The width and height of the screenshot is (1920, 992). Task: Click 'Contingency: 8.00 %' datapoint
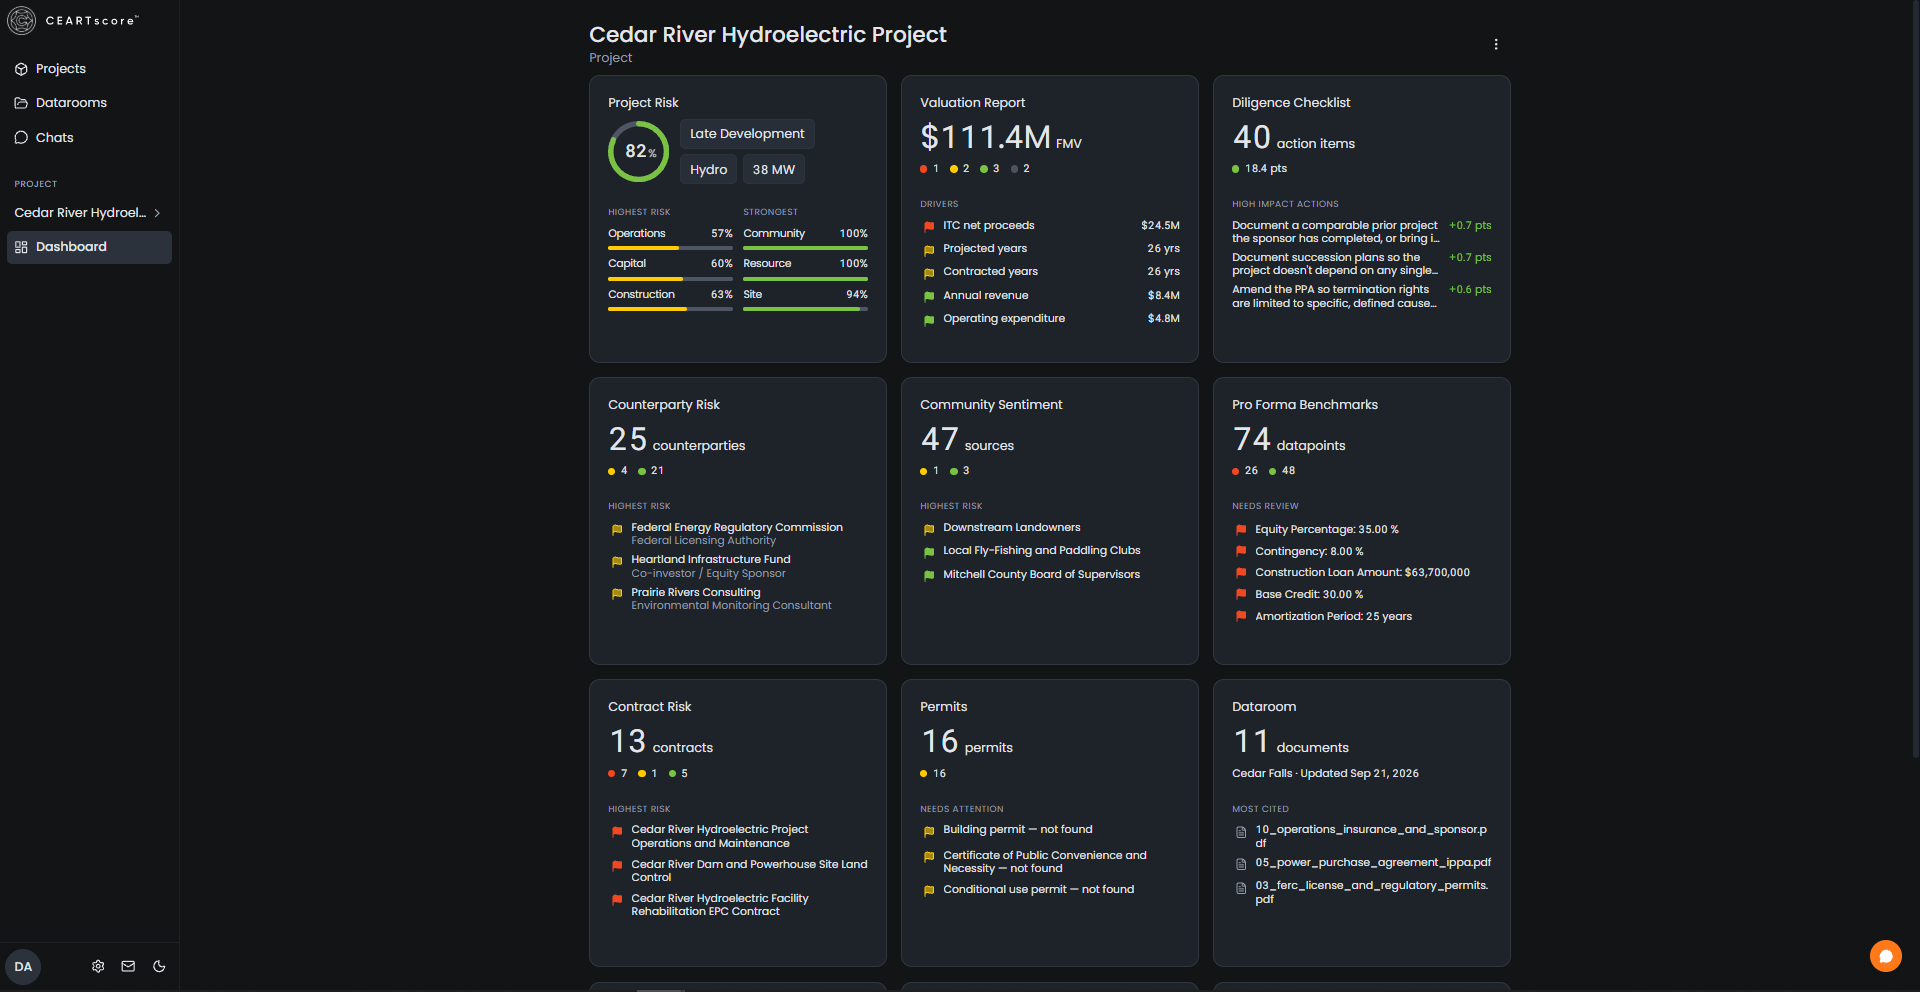(1309, 552)
